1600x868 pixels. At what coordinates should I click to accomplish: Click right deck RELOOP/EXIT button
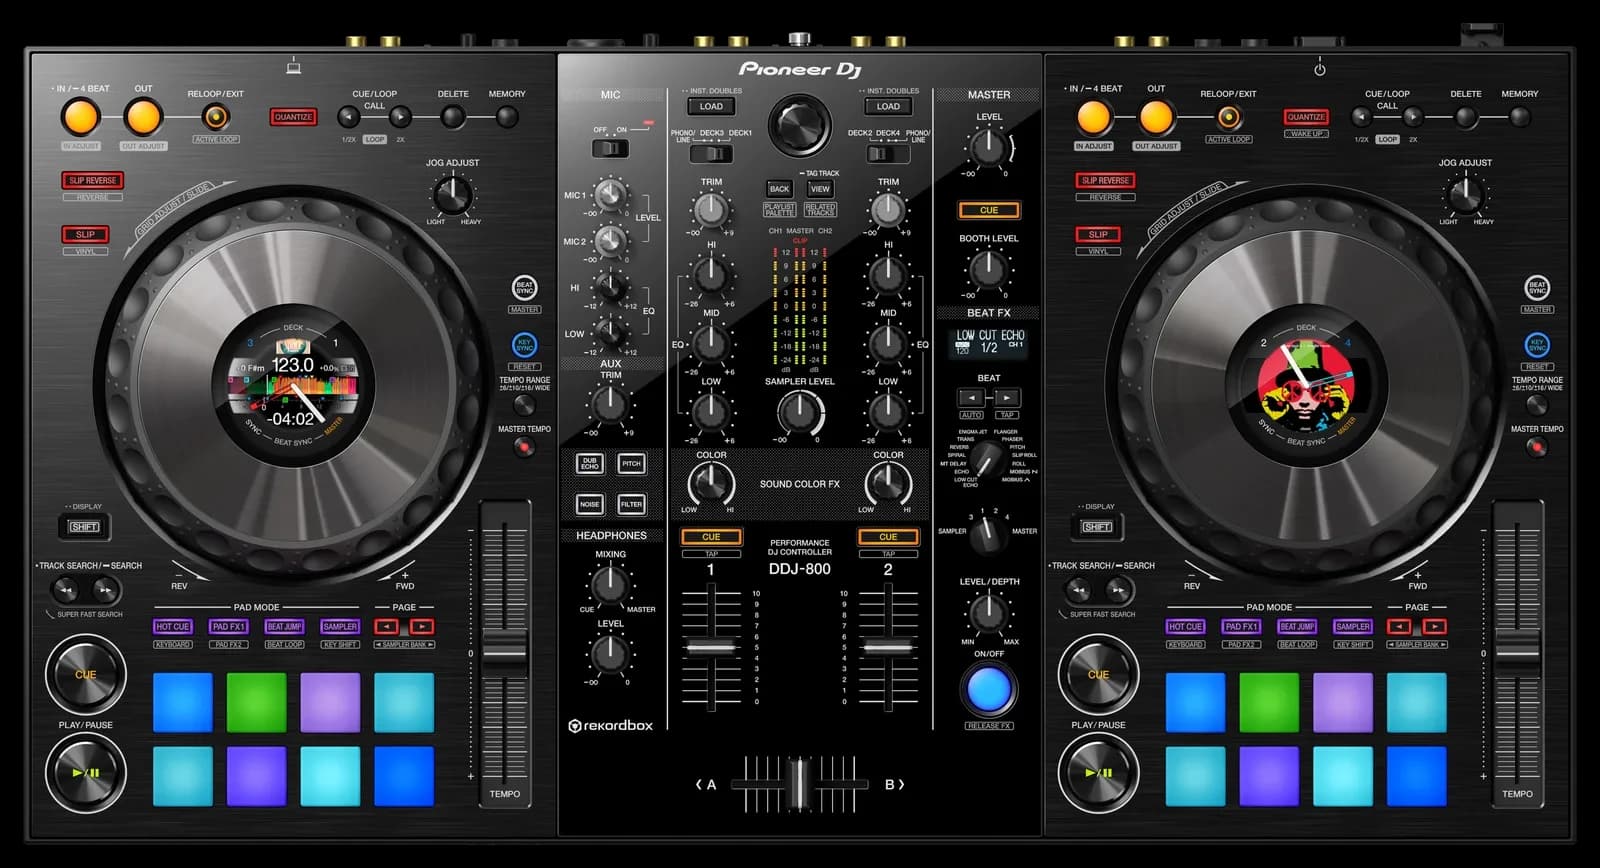[1227, 117]
